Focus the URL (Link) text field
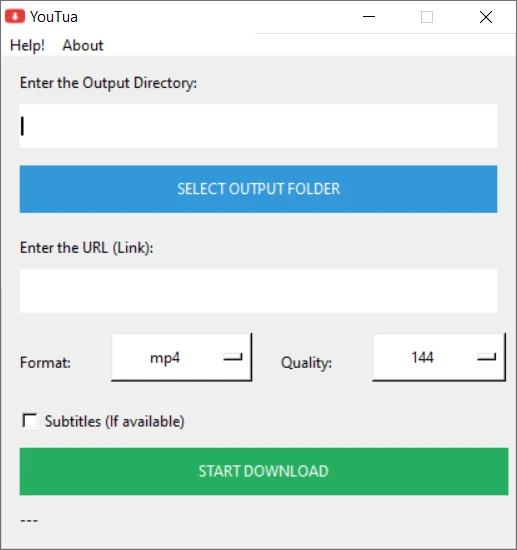The image size is (517, 550). (x=258, y=291)
